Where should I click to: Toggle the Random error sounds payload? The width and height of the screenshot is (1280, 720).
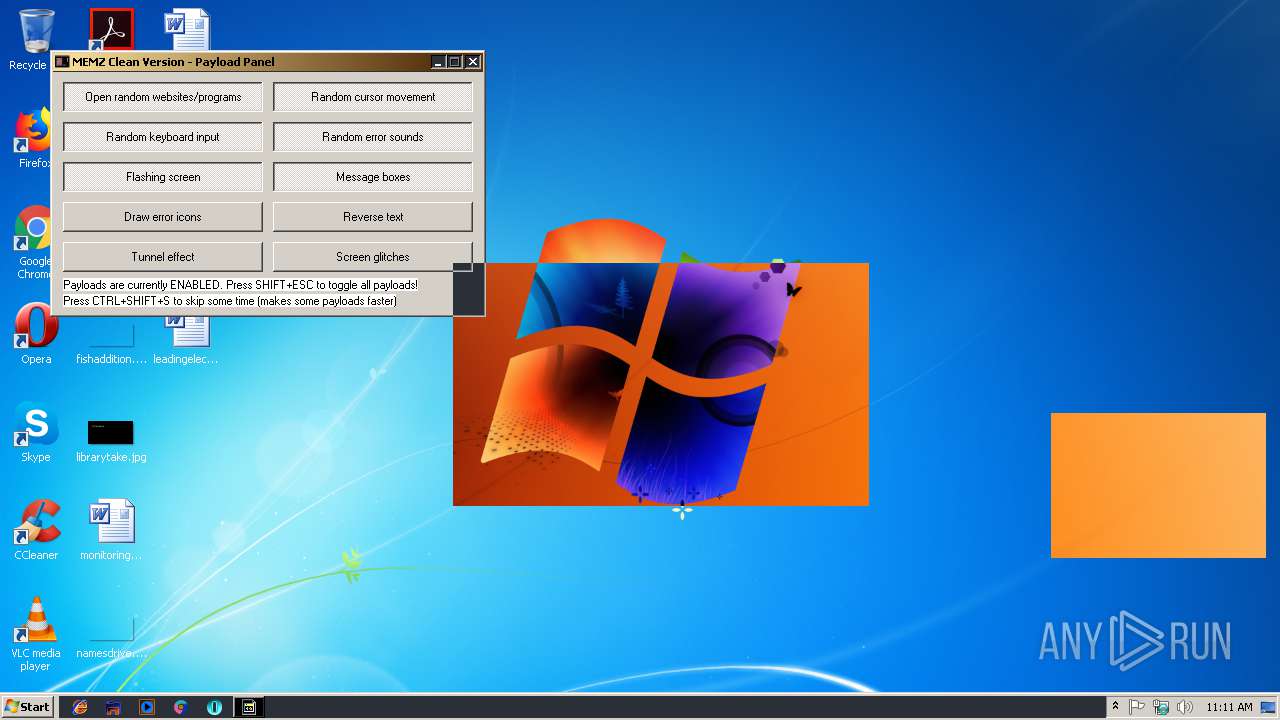click(373, 137)
